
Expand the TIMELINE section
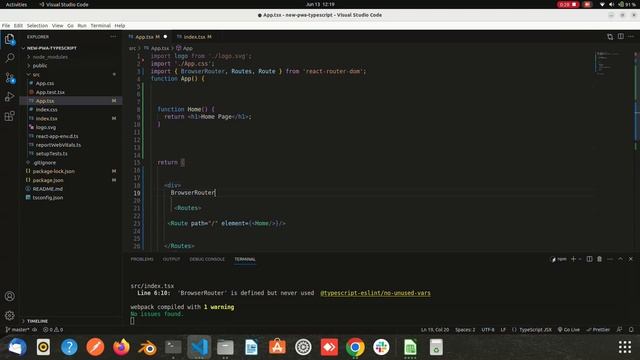coord(37,321)
